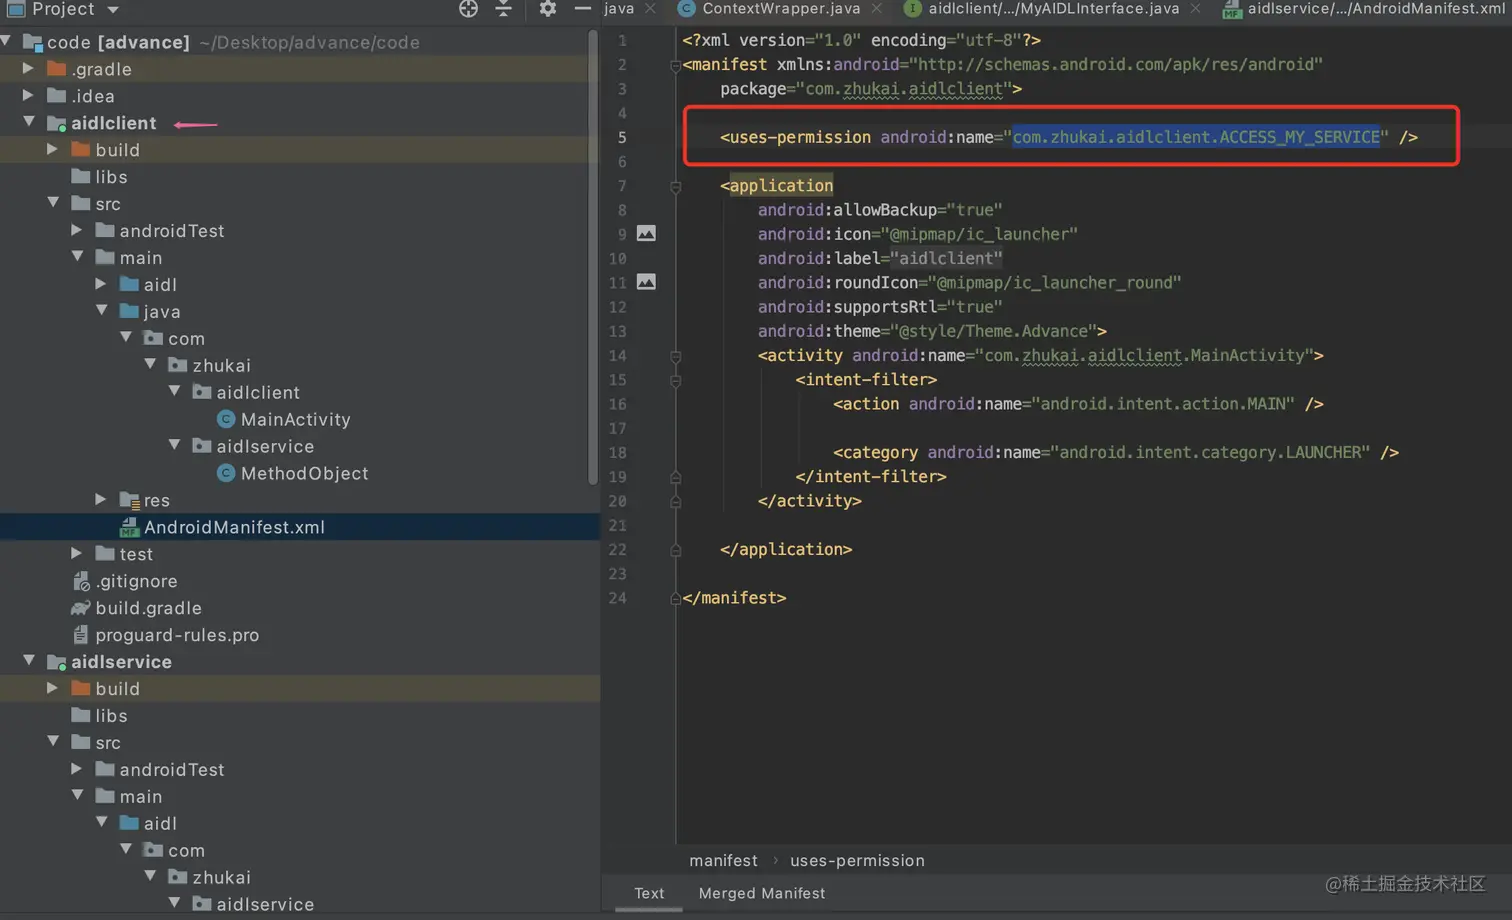Click the android.intent.action.MAIN action line
This screenshot has height=920, width=1512.
pos(1078,404)
